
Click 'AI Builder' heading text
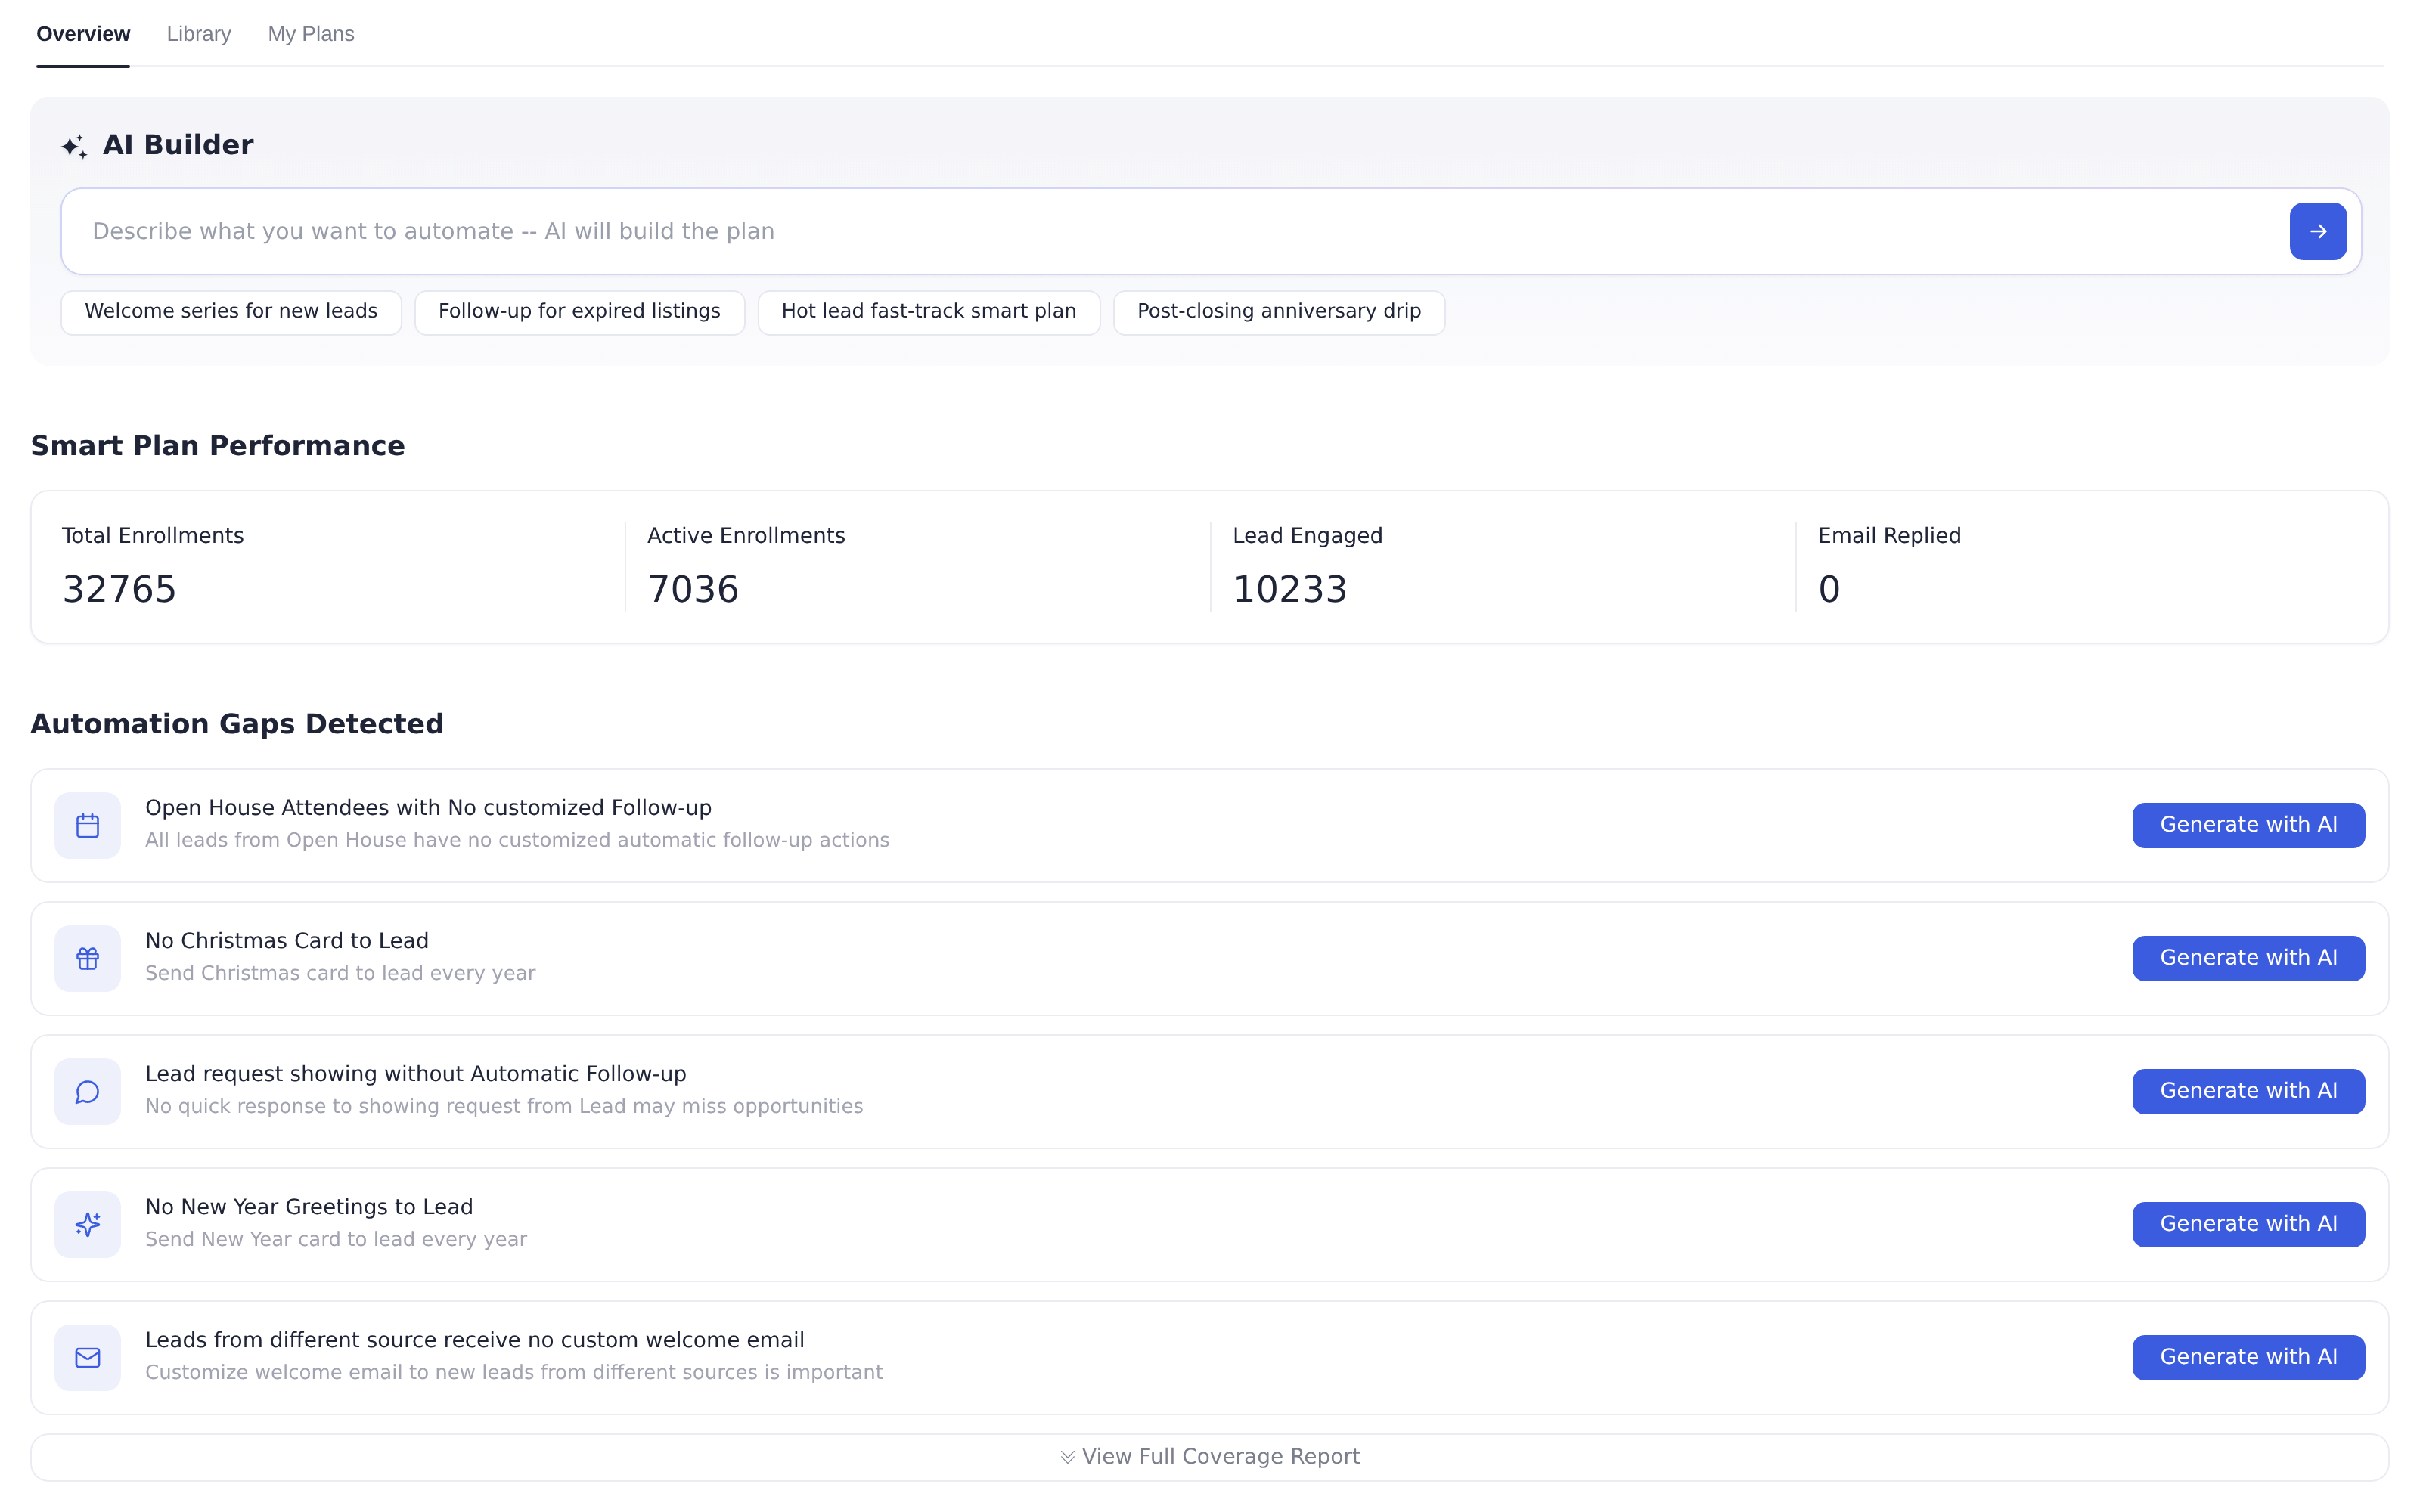point(178,145)
